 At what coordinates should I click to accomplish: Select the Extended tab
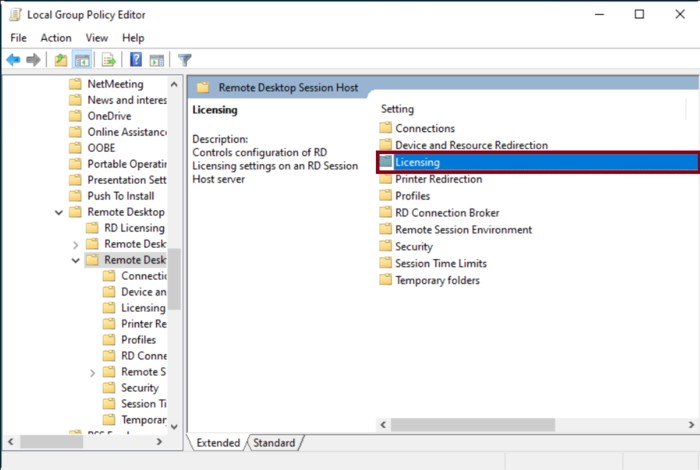(x=218, y=442)
